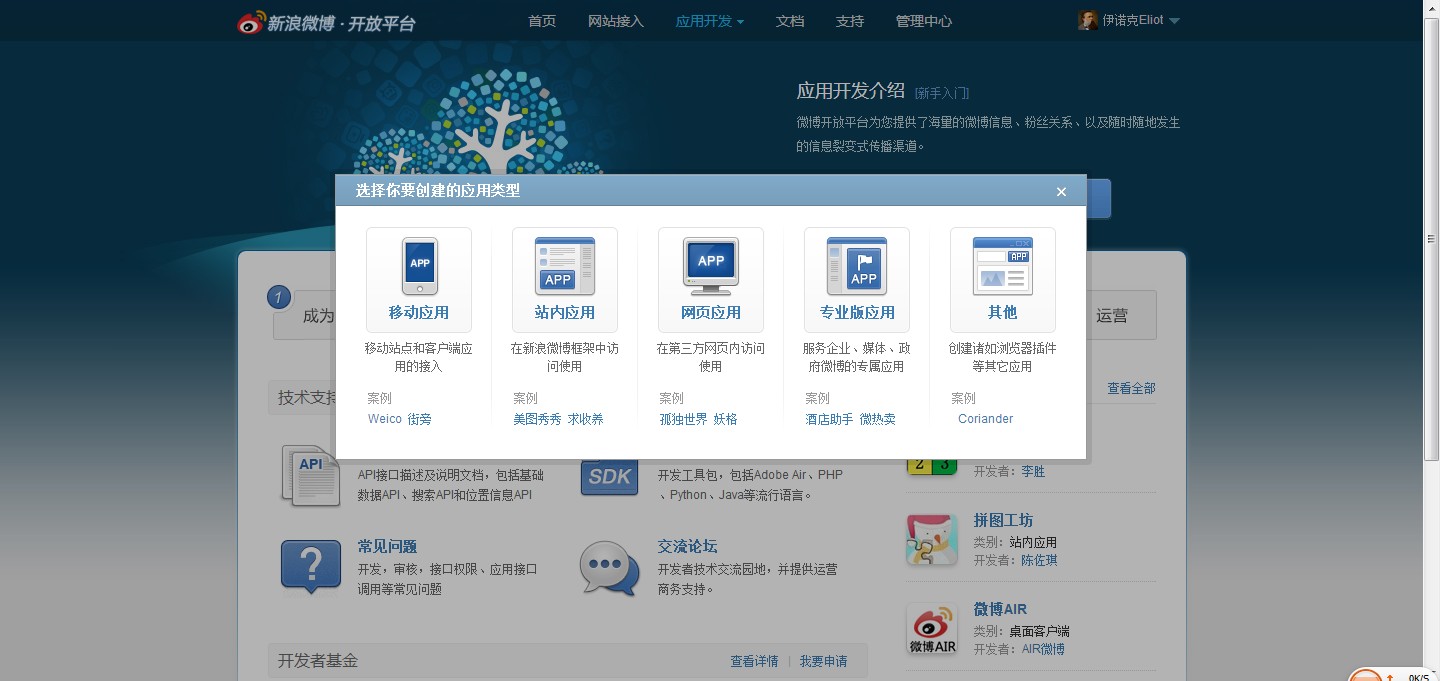This screenshot has width=1440, height=681.
Task: Click the 网页应用 title link
Action: point(711,312)
